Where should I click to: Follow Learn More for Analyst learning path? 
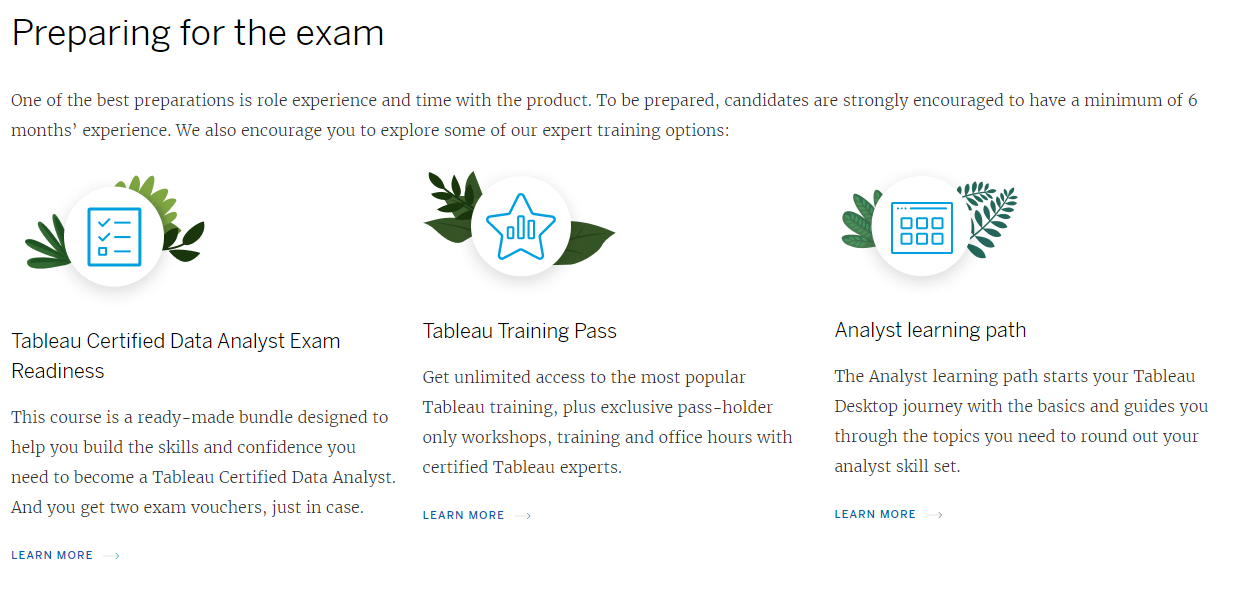pyautogui.click(x=875, y=515)
